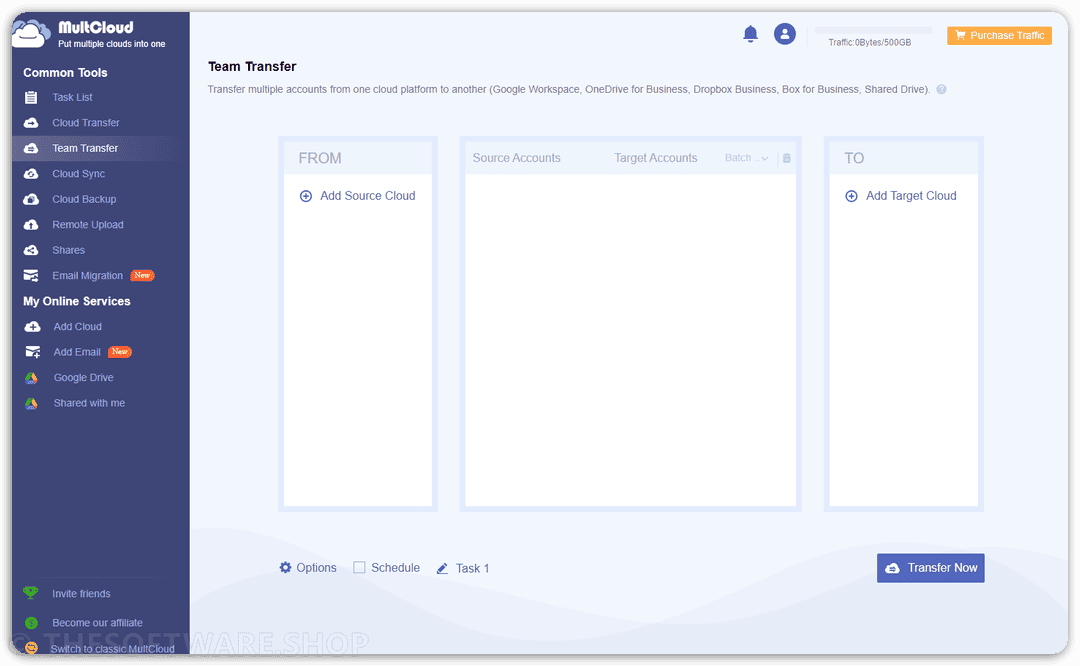Click the plus icon beside Add Target Cloud

coord(851,196)
